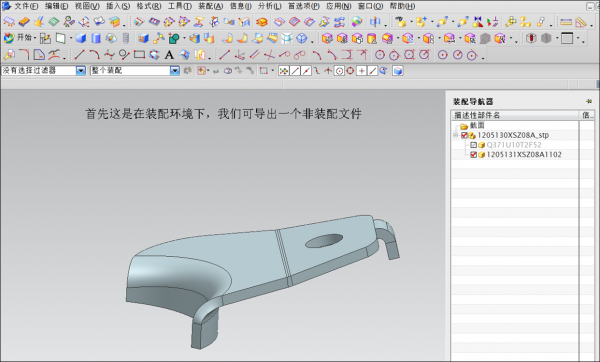
Task: Click the blue cube view icon in selection bar
Action: point(398,71)
